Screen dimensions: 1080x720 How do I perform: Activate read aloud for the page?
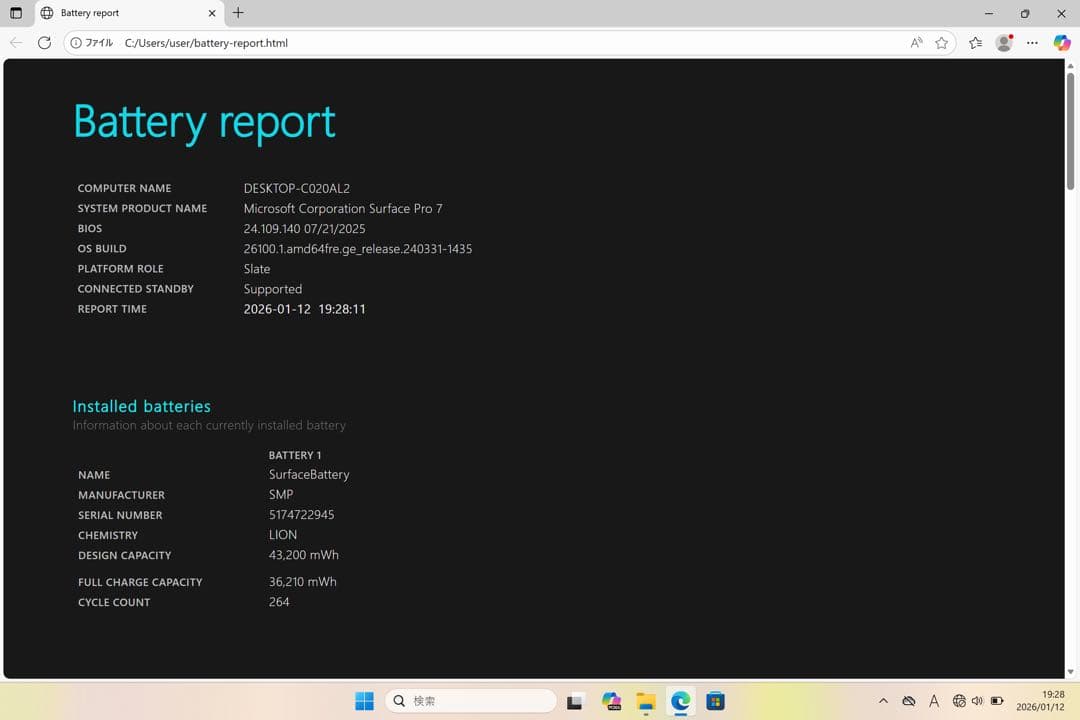(x=916, y=43)
